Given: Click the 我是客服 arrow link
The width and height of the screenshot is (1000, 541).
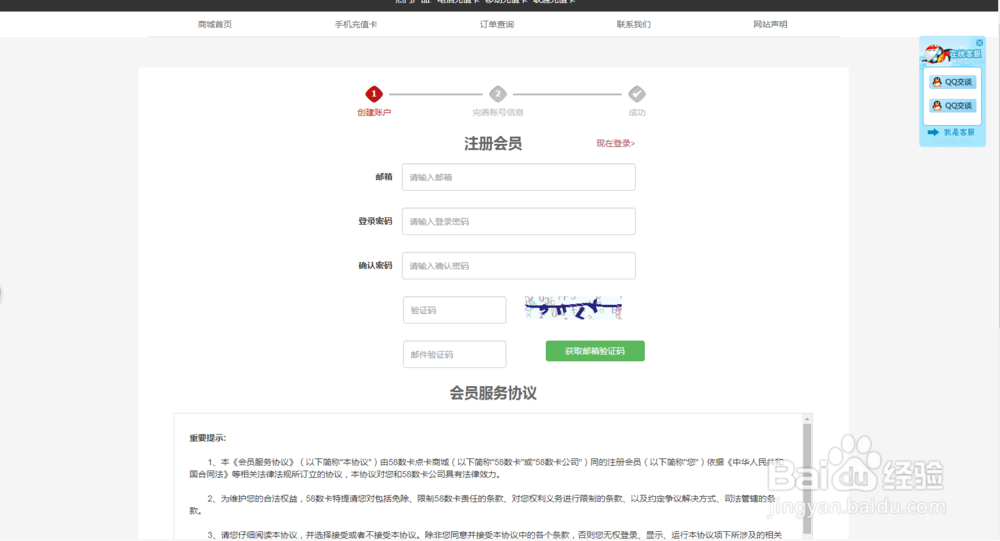Looking at the screenshot, I should pos(951,132).
